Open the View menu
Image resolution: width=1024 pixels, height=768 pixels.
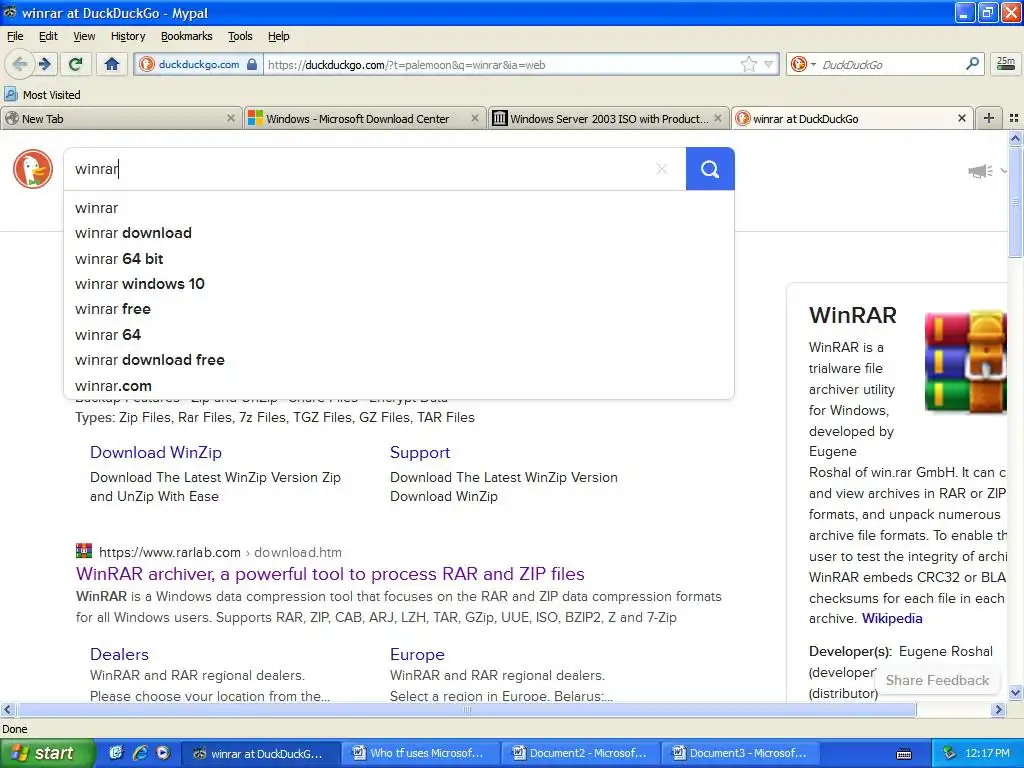84,36
